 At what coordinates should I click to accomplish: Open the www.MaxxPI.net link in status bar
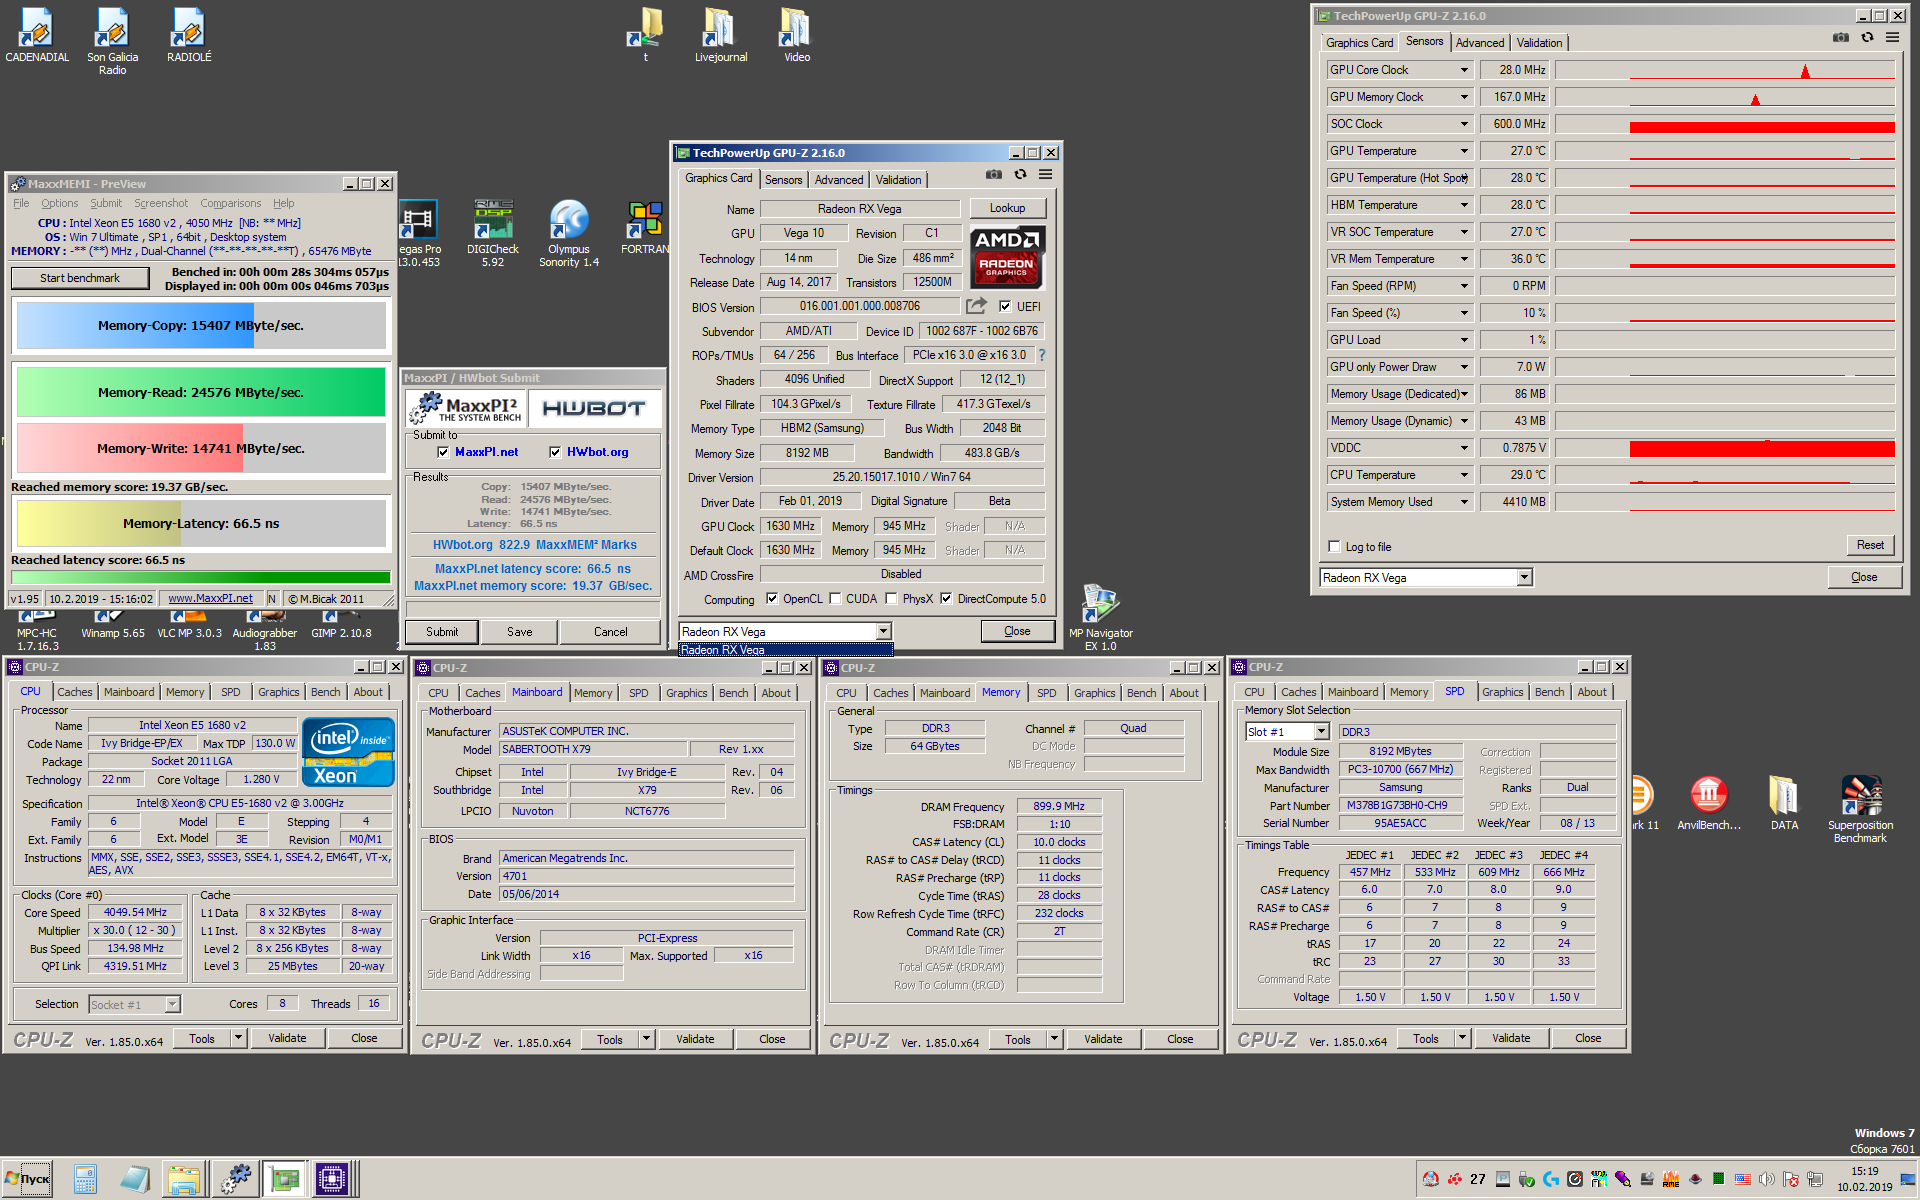(210, 599)
